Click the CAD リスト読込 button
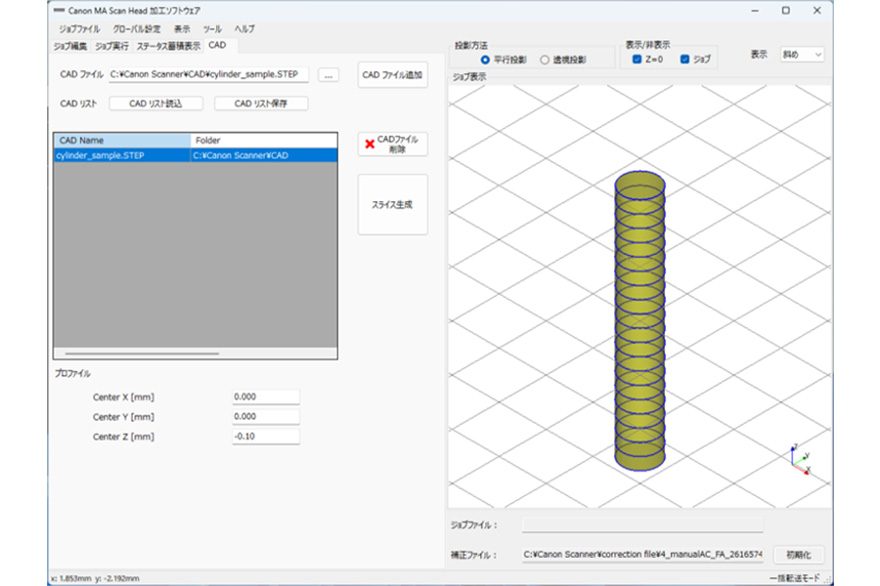Viewport: 880px width, 586px height. (155, 103)
